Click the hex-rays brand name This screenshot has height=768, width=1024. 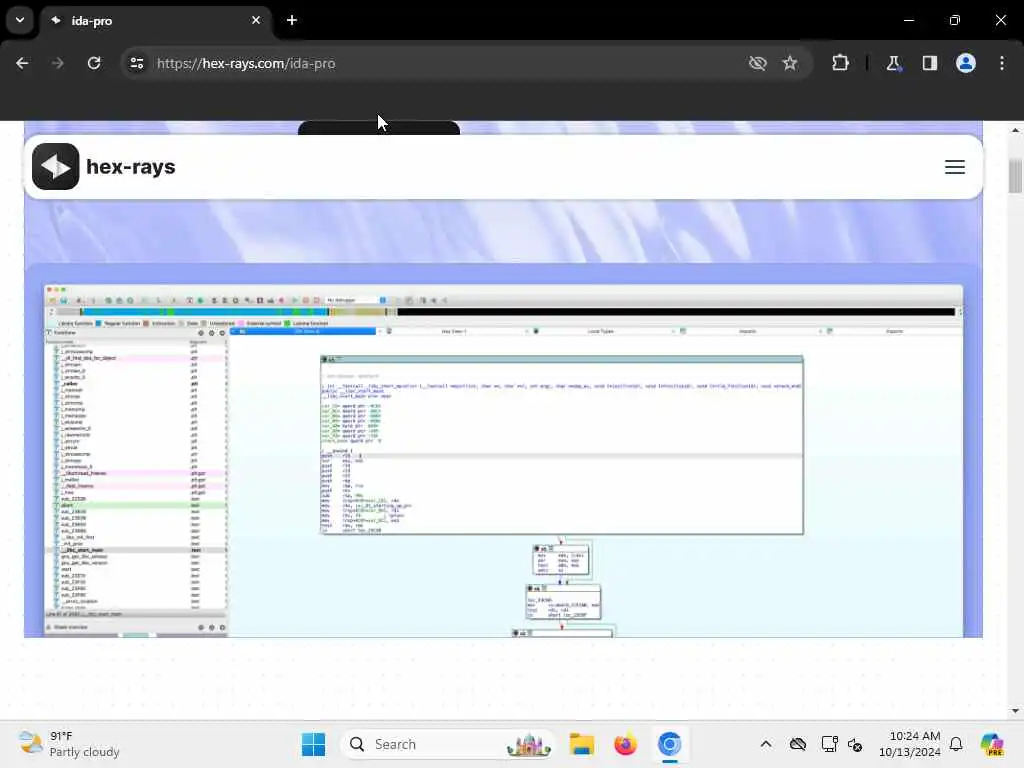[131, 167]
